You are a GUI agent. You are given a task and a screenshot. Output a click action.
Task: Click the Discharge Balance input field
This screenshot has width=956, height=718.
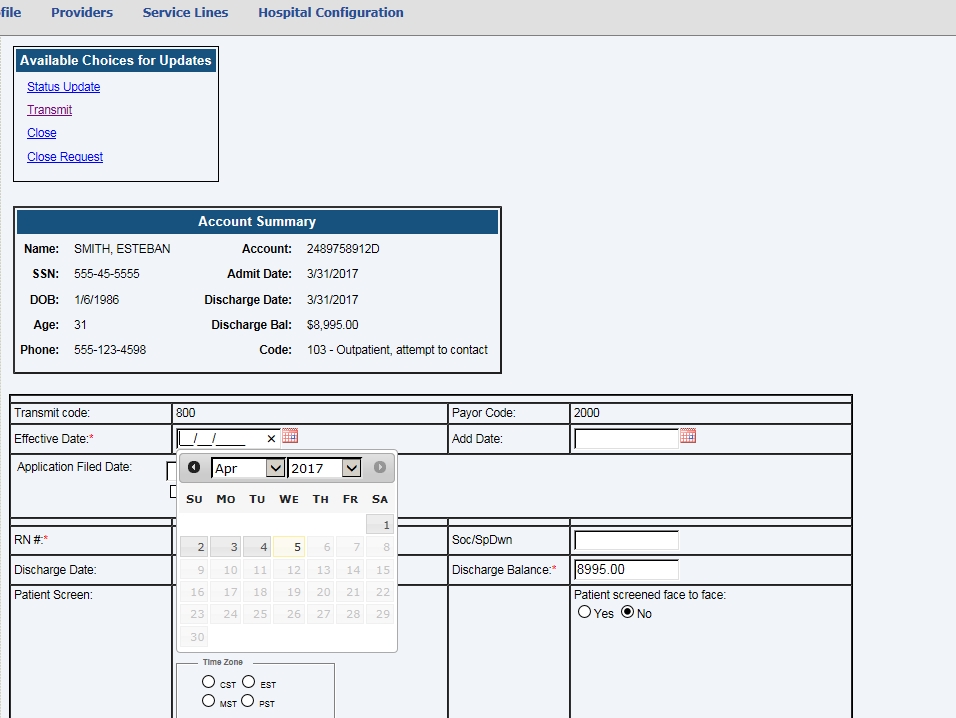coord(626,569)
